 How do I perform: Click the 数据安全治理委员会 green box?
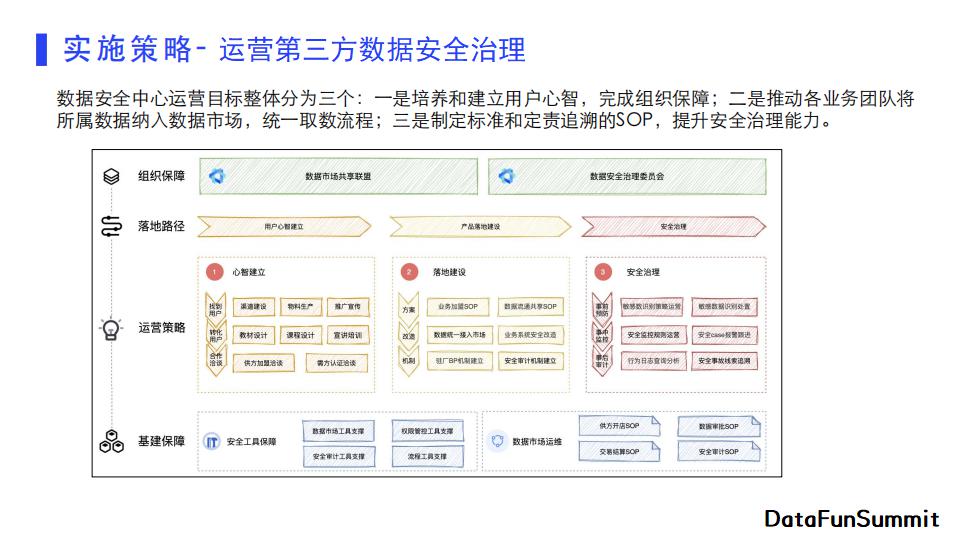(x=627, y=176)
